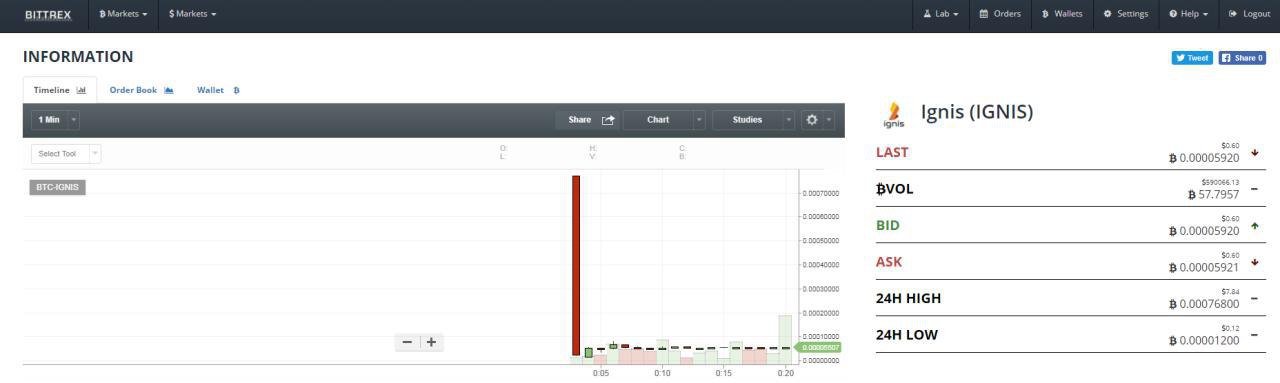The width and height of the screenshot is (1280, 383).
Task: Open the Wallets page
Action: (1062, 14)
